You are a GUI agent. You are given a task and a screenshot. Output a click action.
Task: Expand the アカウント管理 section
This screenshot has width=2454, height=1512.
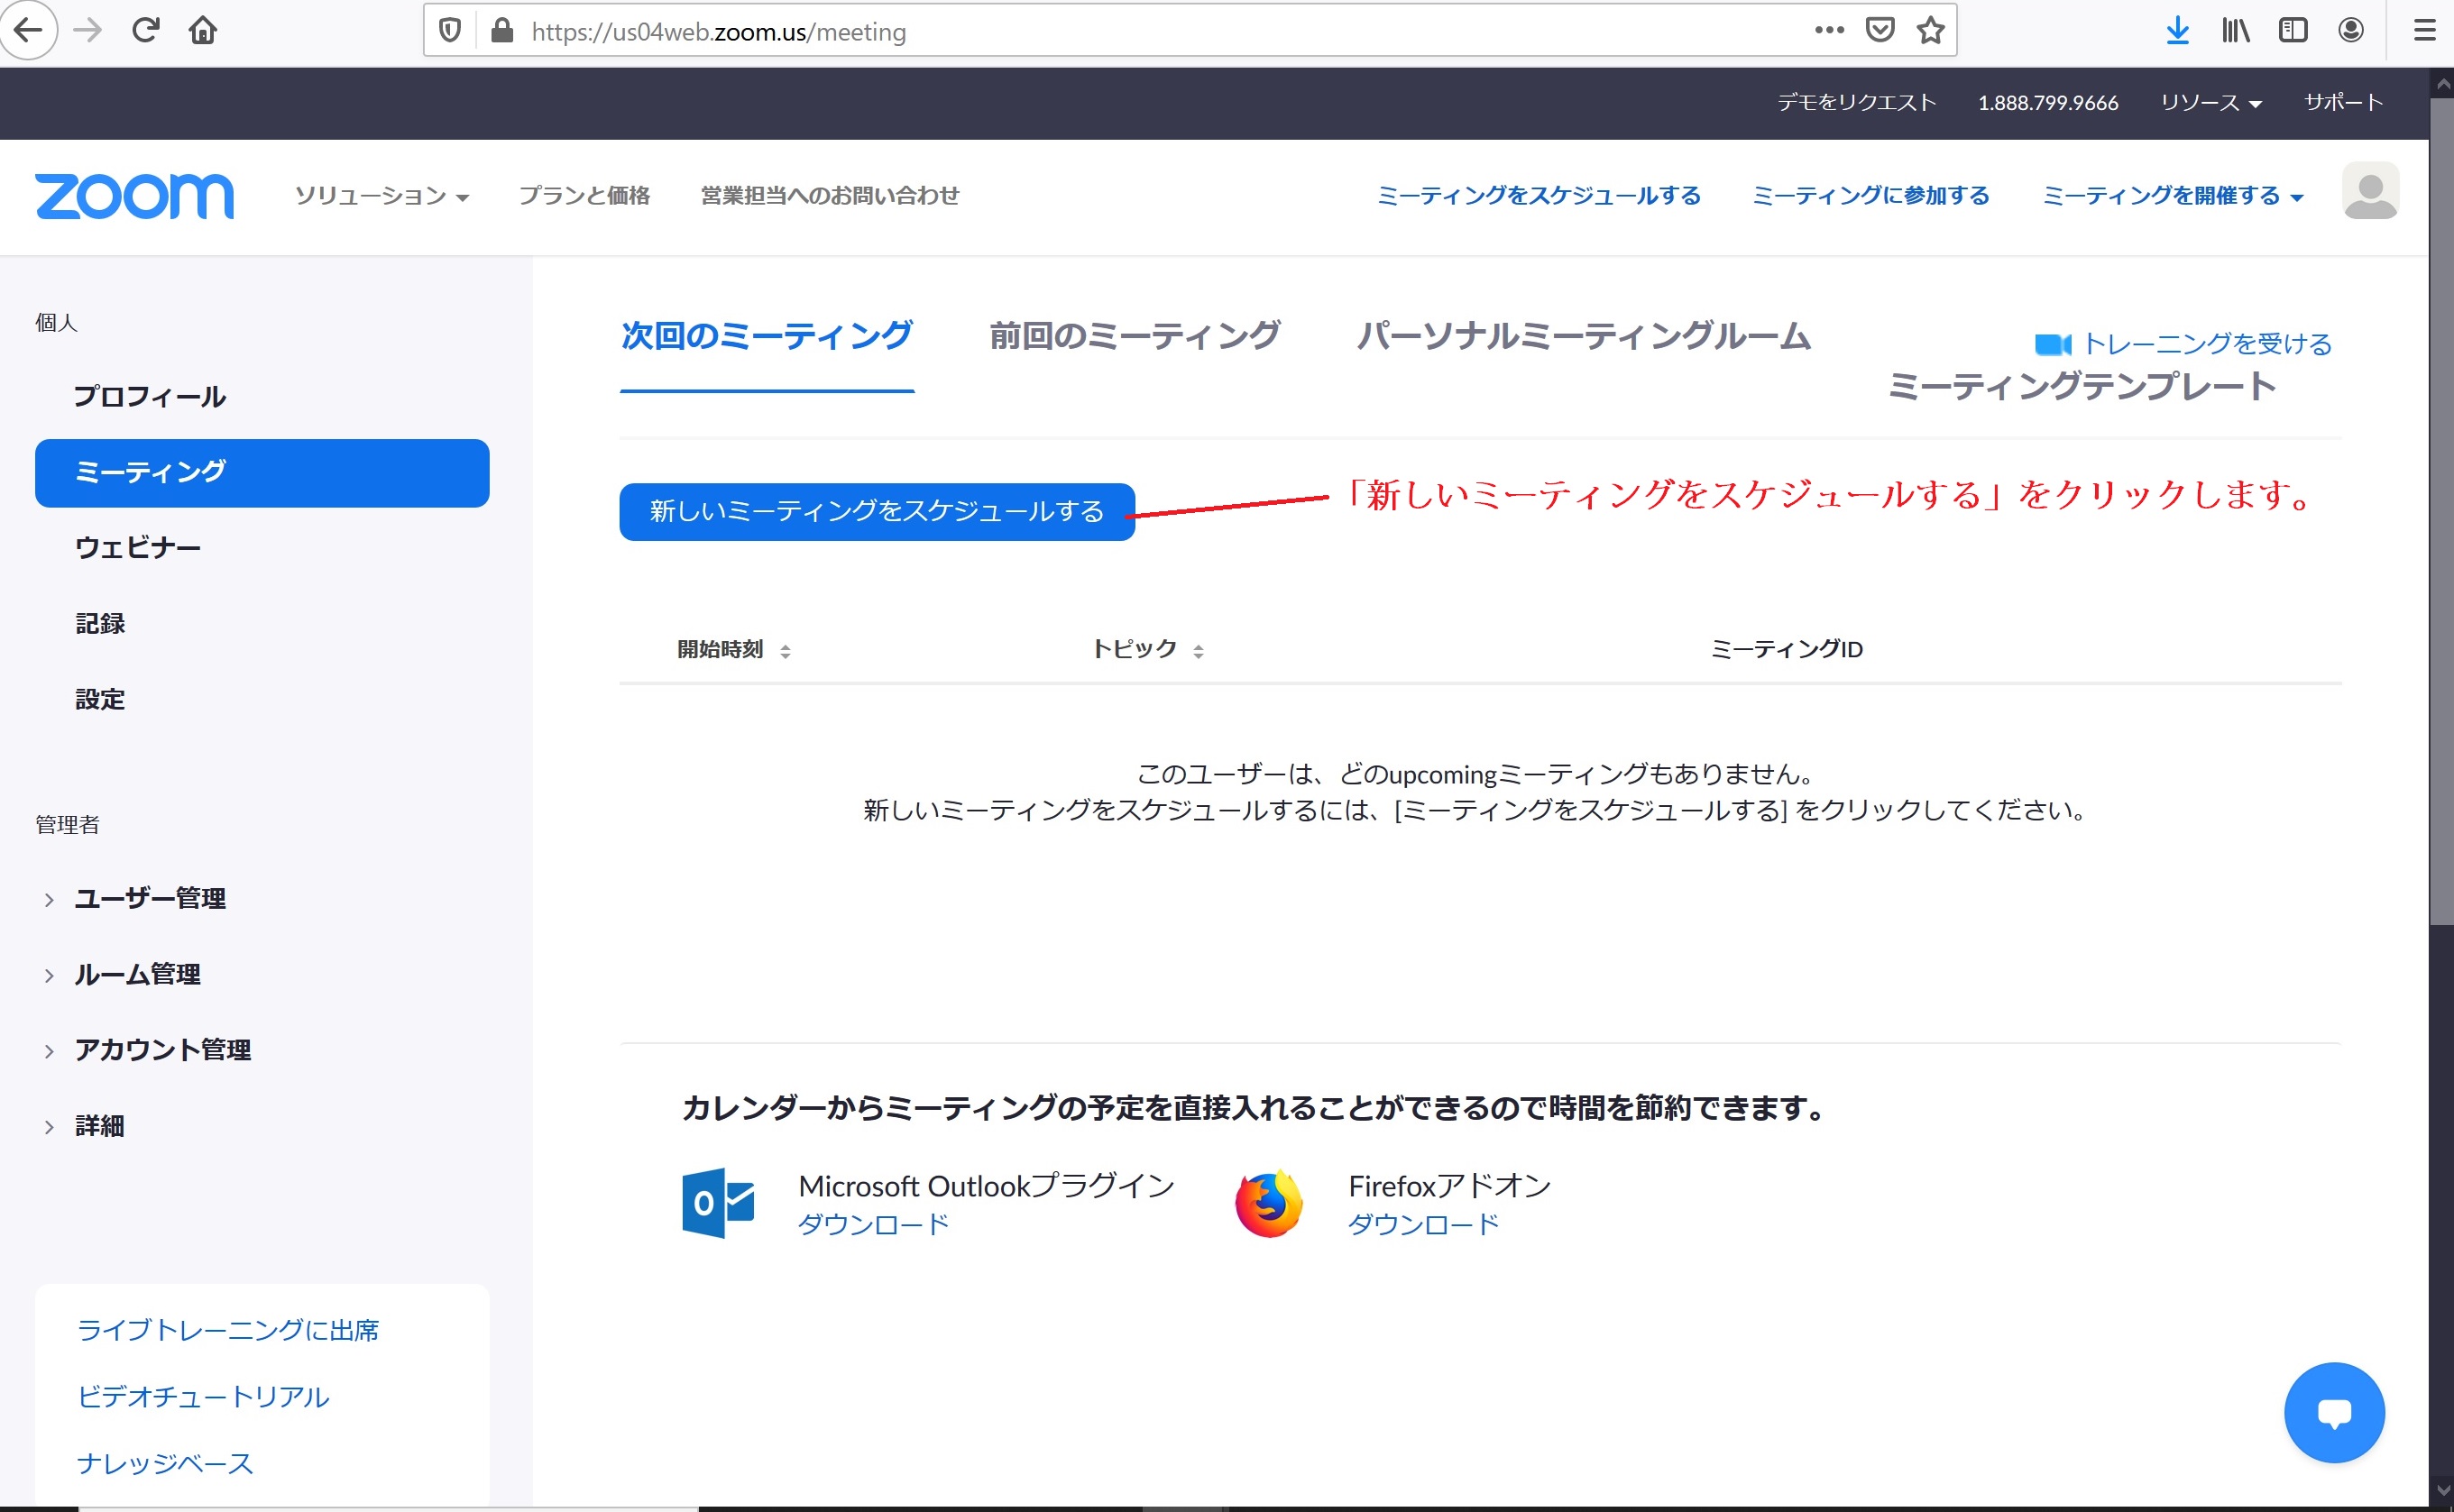click(48, 1051)
